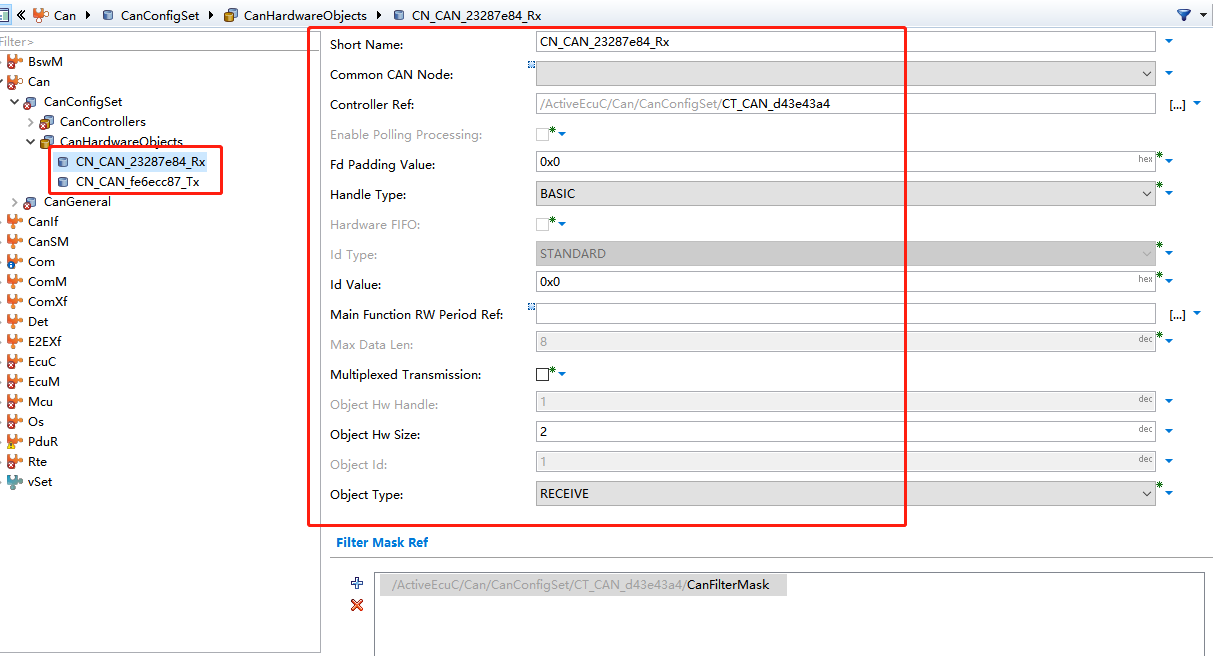Open the filter funnel icon at top right
Image resolution: width=1213 pixels, height=656 pixels.
[1183, 15]
